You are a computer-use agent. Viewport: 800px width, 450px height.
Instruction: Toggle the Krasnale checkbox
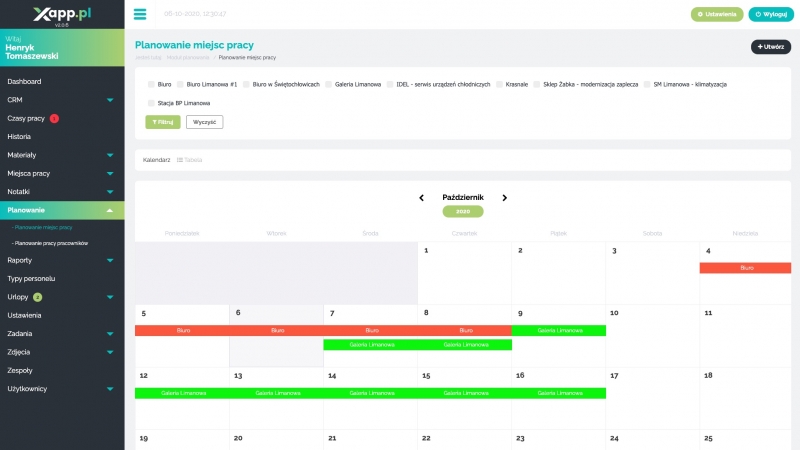(499, 85)
